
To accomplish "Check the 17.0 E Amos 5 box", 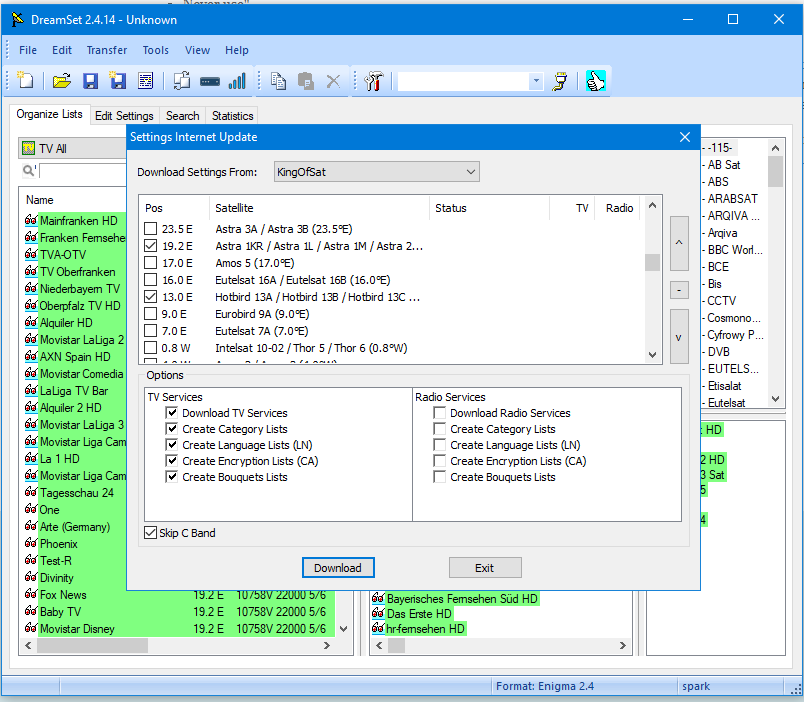I will tap(150, 263).
